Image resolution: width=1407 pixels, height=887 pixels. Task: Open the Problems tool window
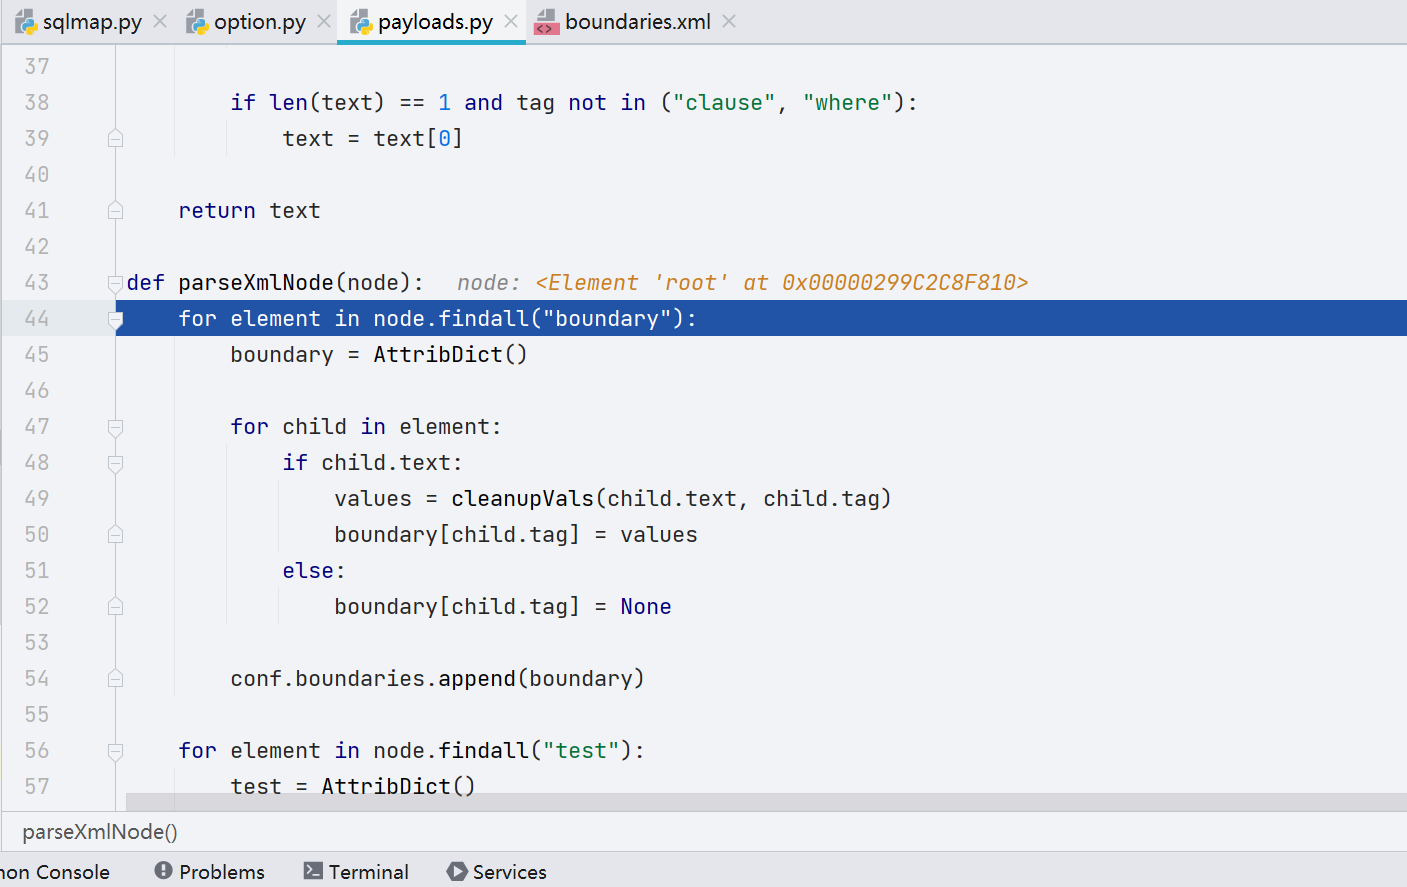click(210, 872)
